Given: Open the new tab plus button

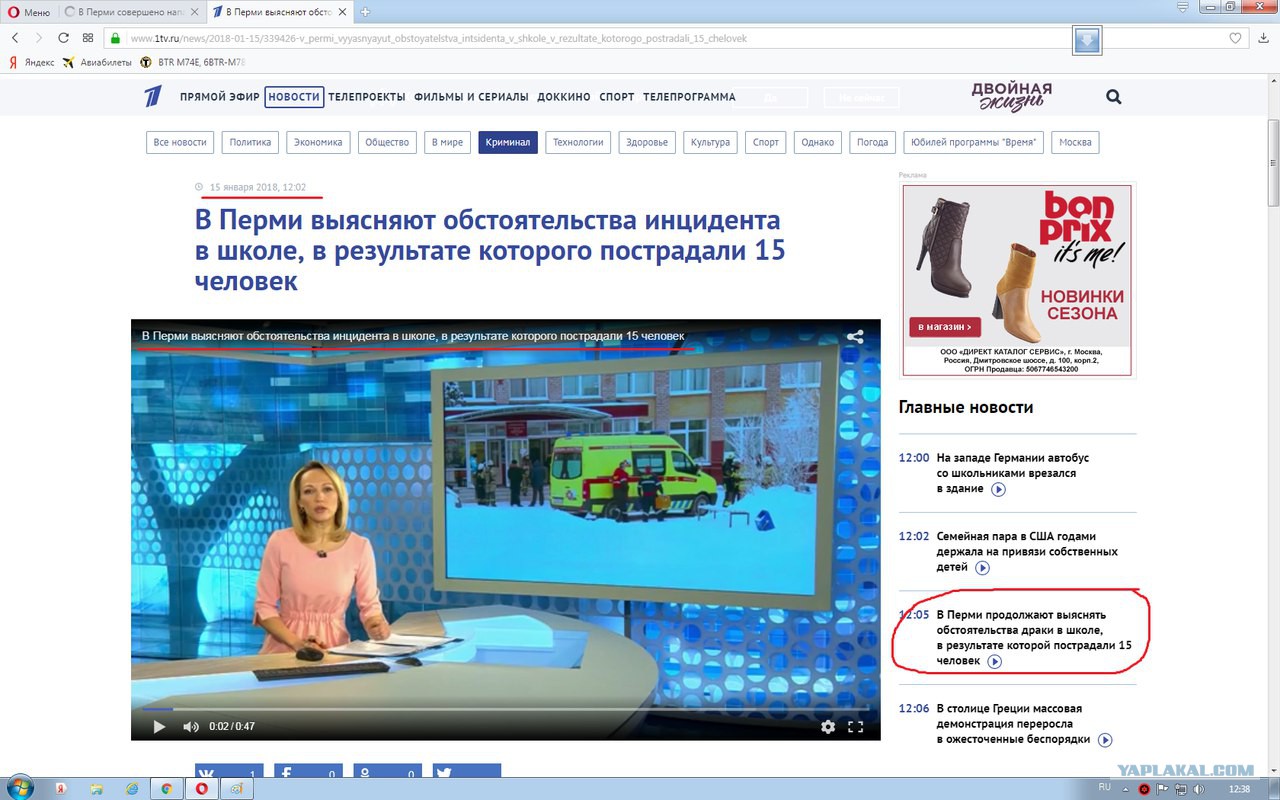Looking at the screenshot, I should coord(365,12).
